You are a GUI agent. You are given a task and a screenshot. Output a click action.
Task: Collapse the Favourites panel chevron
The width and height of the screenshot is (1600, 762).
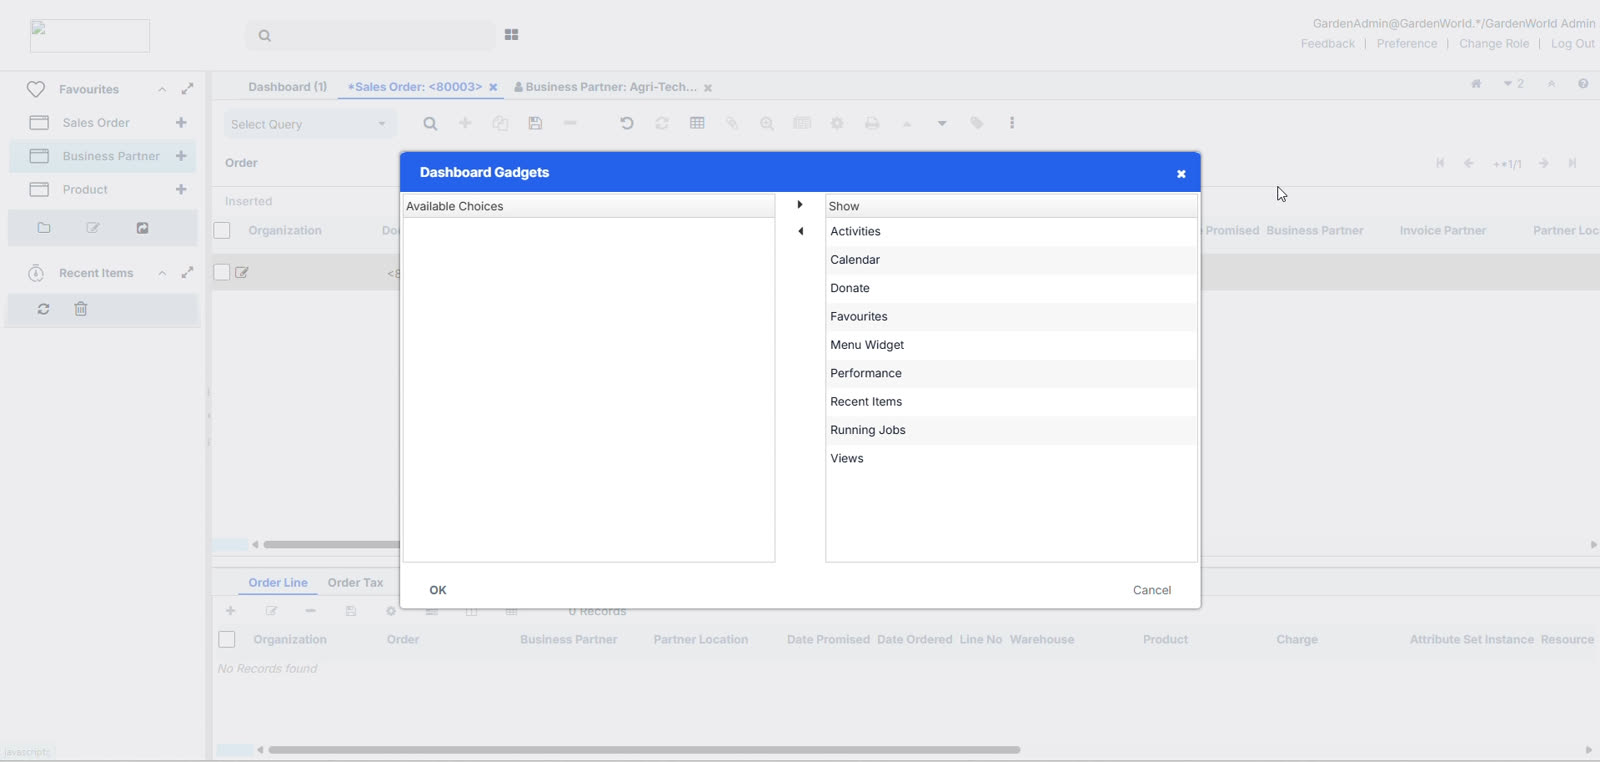point(162,89)
